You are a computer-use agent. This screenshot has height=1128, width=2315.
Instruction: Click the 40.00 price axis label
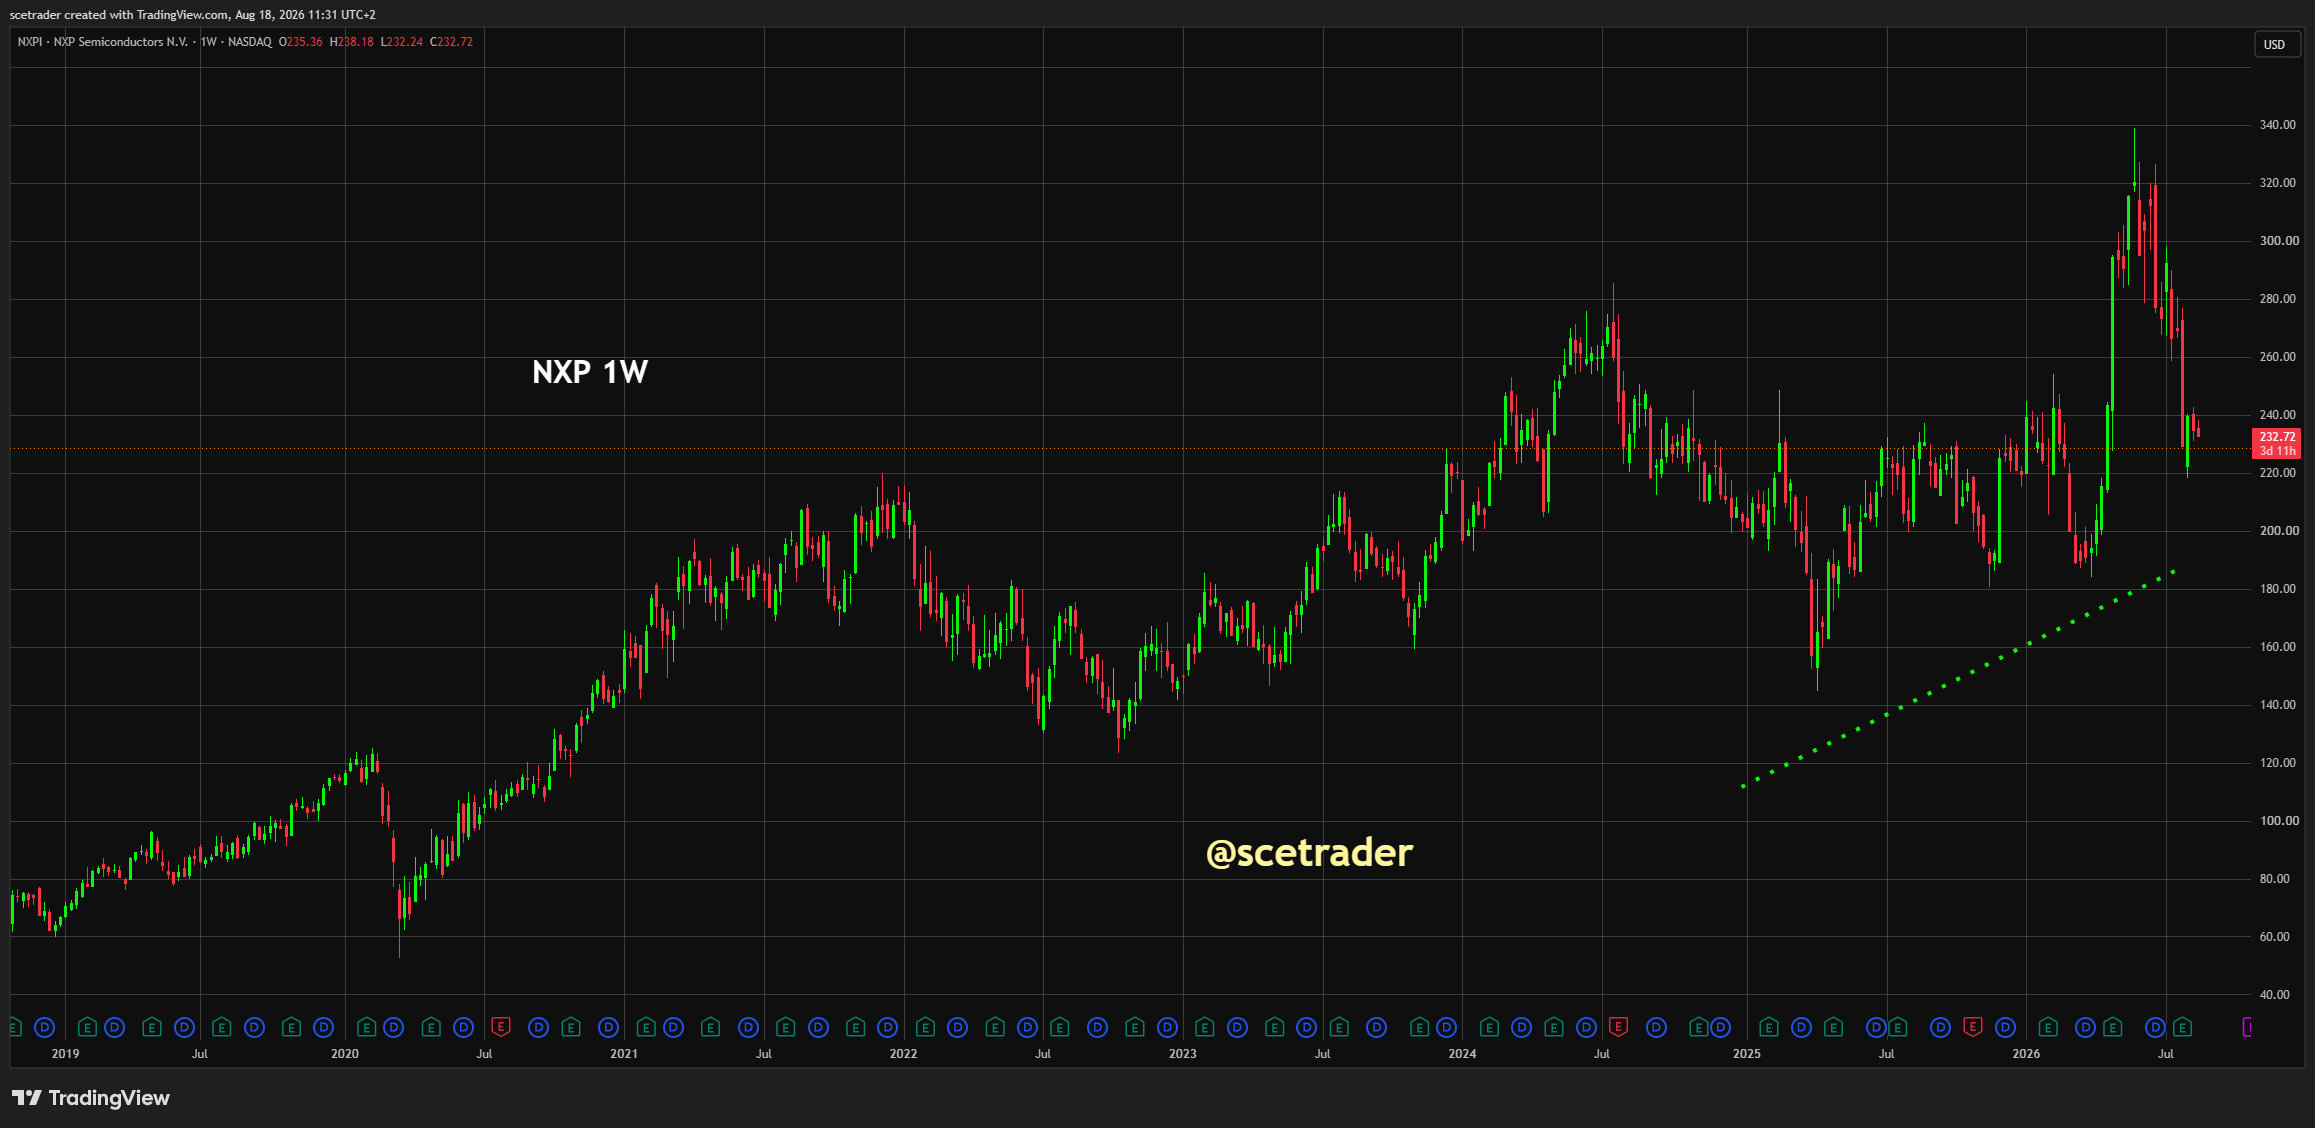point(2275,995)
